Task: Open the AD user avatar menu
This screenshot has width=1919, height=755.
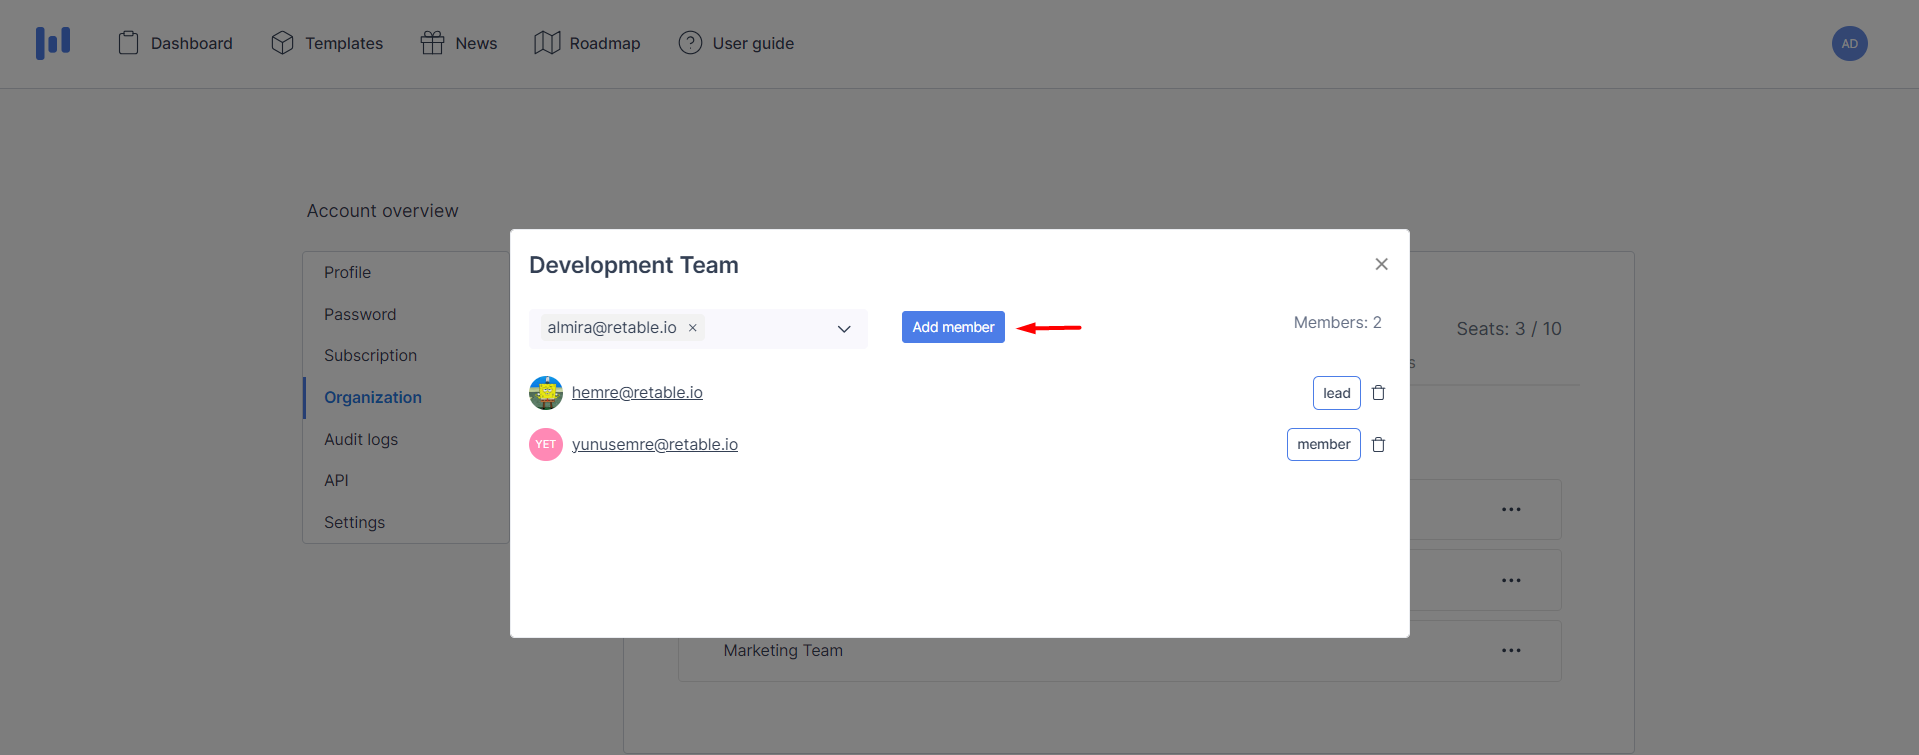Action: pyautogui.click(x=1849, y=43)
